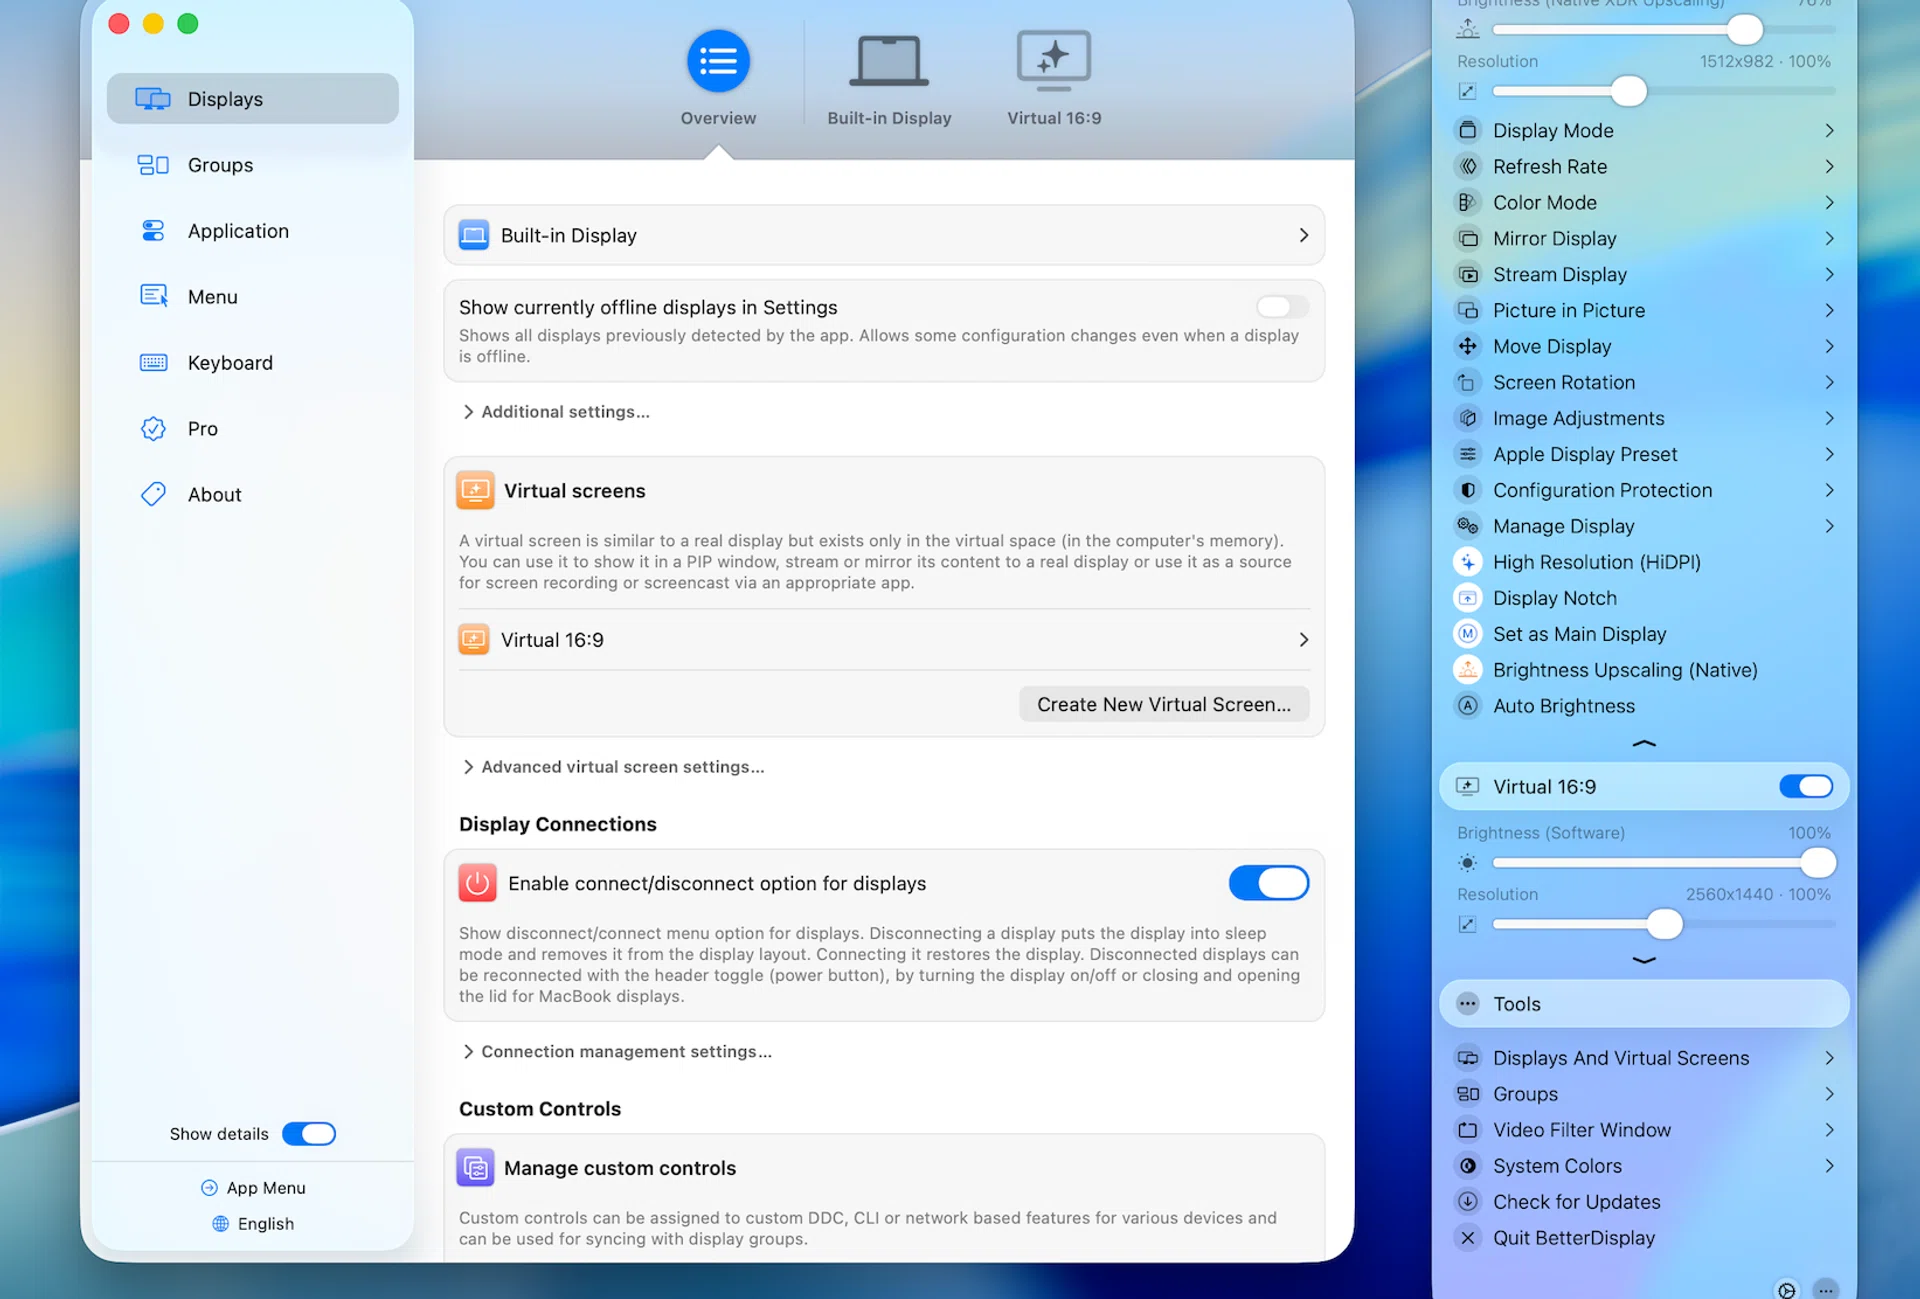Open the About section in sidebar
The height and width of the screenshot is (1299, 1920).
pyautogui.click(x=252, y=495)
